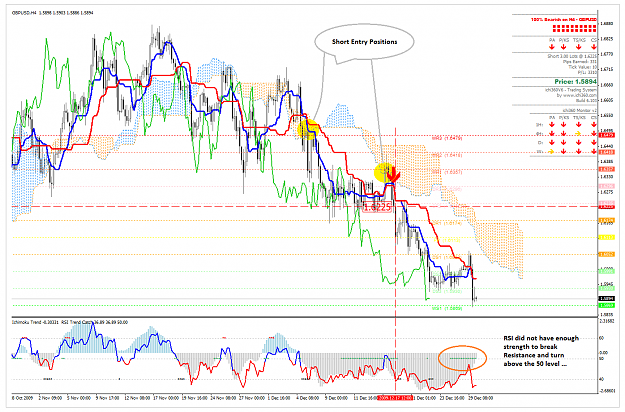The height and width of the screenshot is (412, 625).
Task: Click the 'Price: 1.5894' readout
Action: 576,82
